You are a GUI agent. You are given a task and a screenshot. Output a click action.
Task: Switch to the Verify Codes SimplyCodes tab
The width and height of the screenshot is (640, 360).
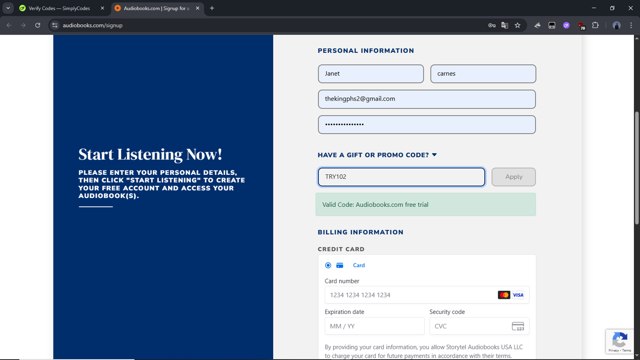coord(61,8)
